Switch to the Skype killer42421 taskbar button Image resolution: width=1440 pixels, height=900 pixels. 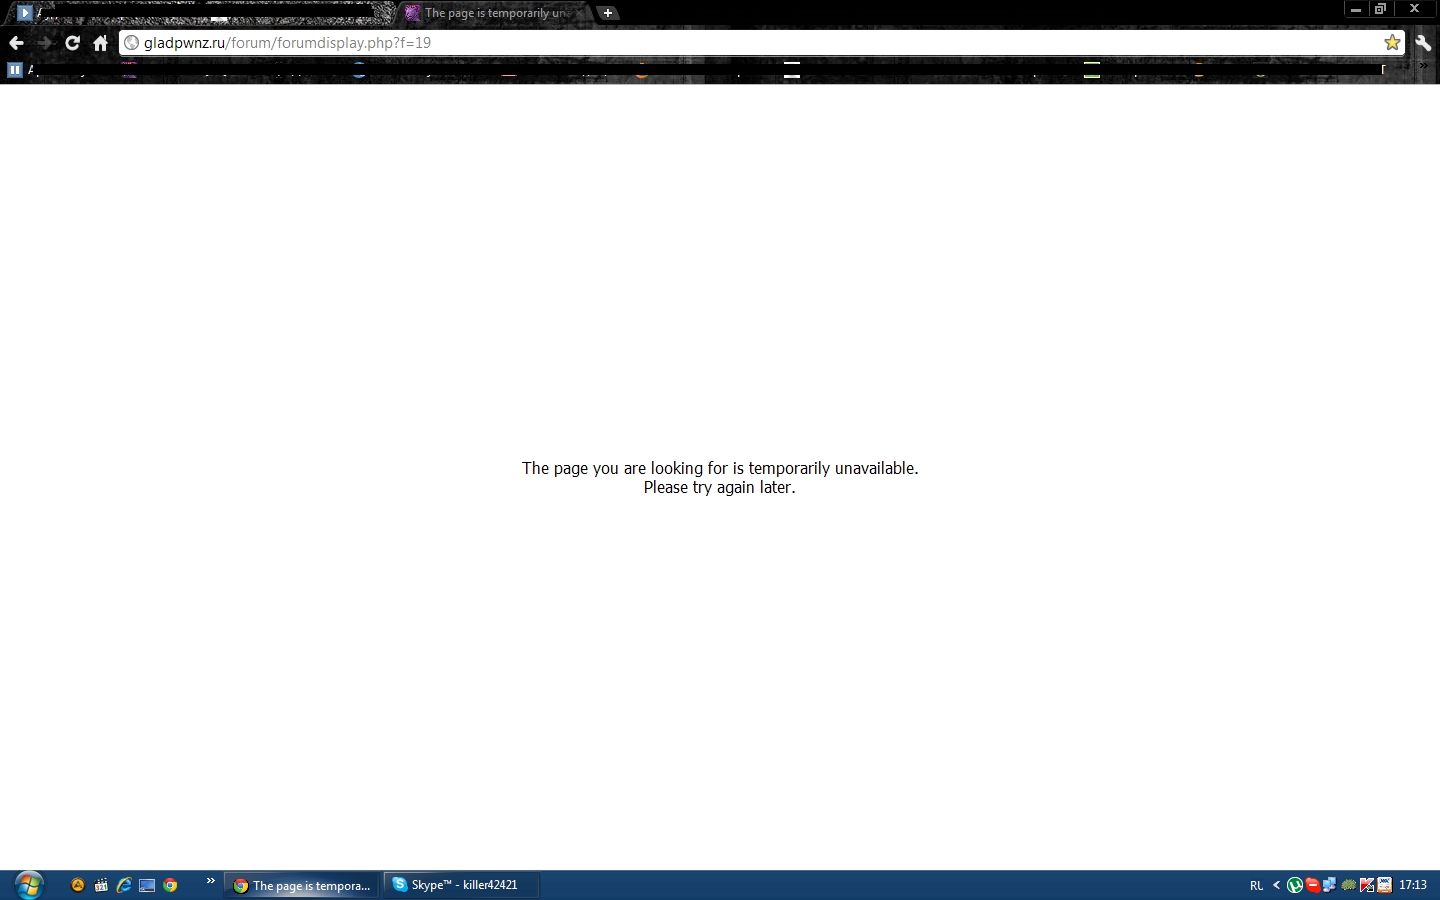point(462,885)
